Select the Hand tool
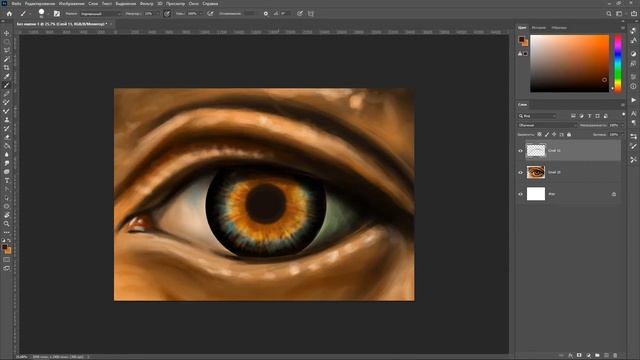 click(7, 215)
